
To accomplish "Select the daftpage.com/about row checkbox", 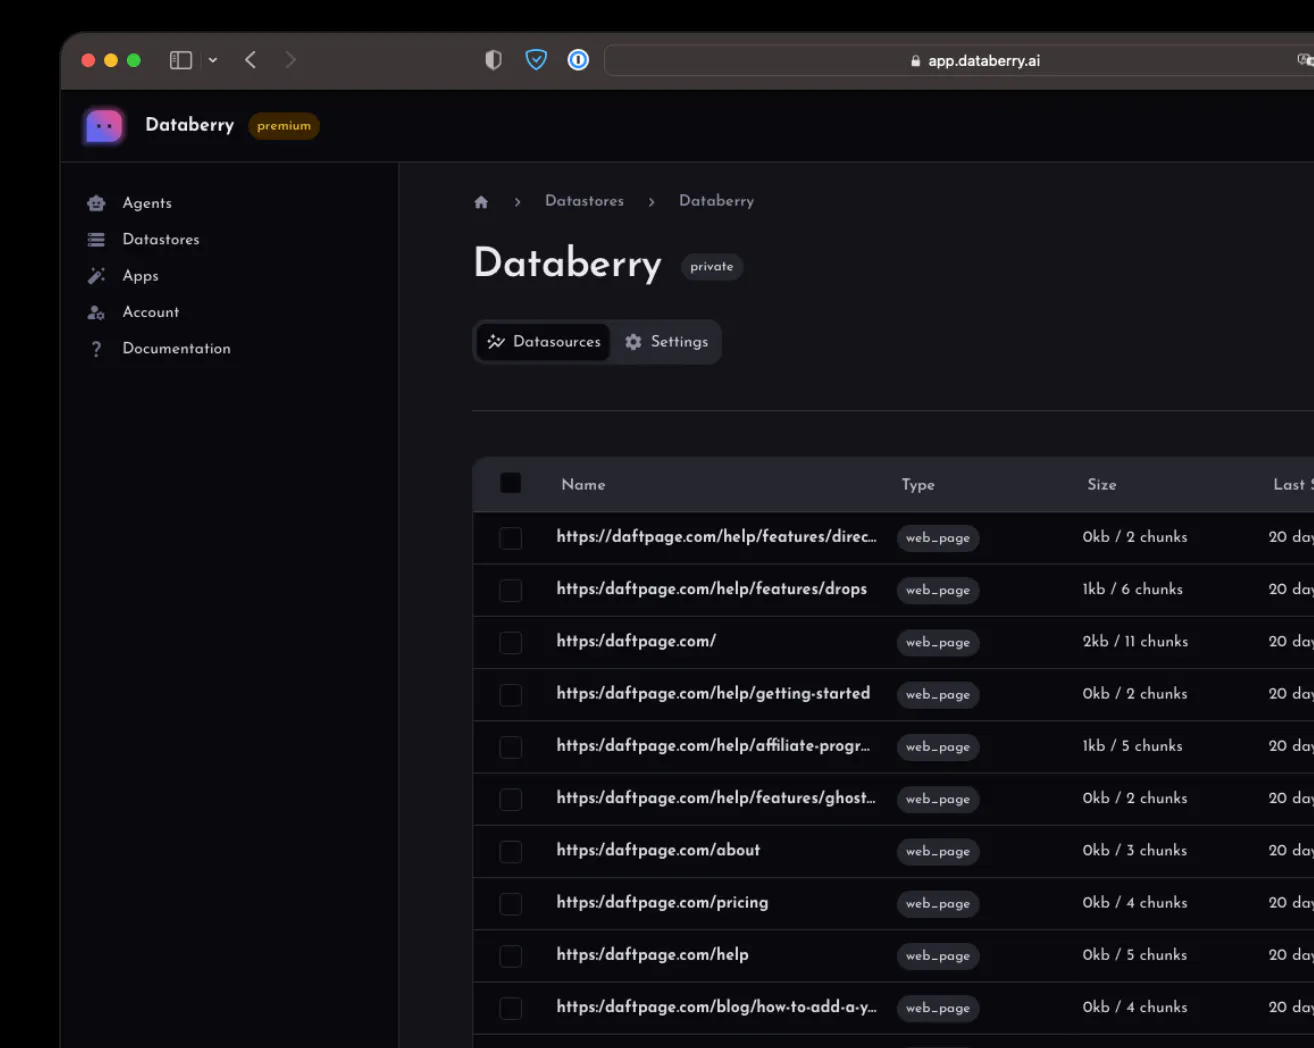I will (511, 851).
